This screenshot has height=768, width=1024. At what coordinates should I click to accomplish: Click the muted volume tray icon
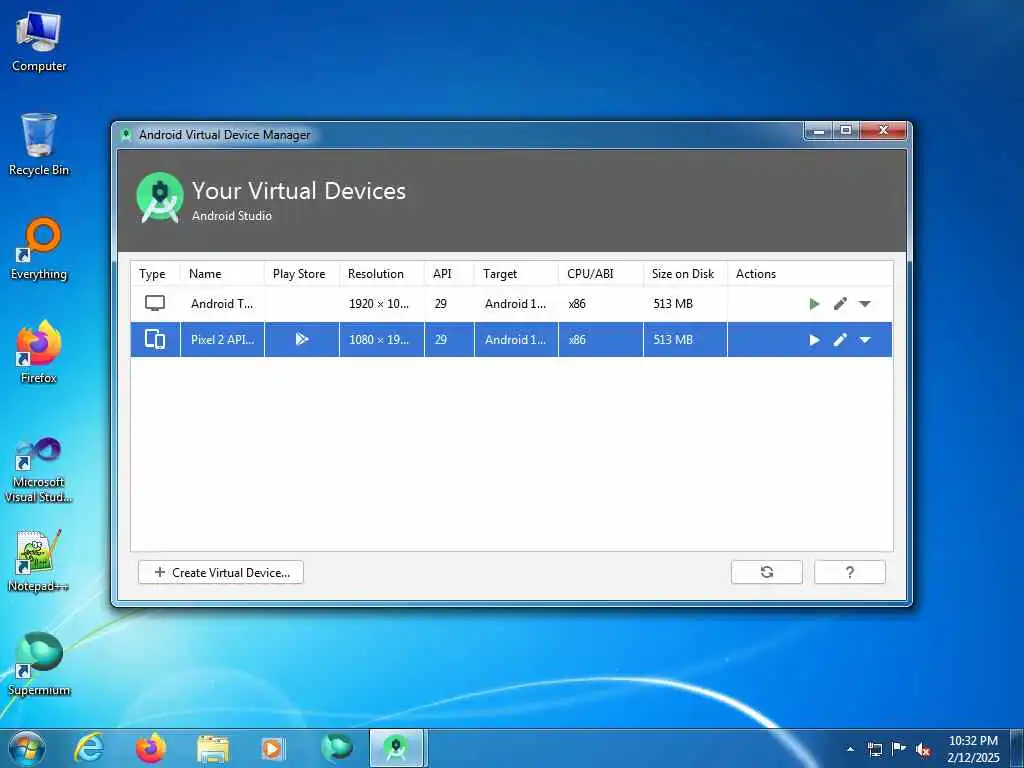coord(923,749)
